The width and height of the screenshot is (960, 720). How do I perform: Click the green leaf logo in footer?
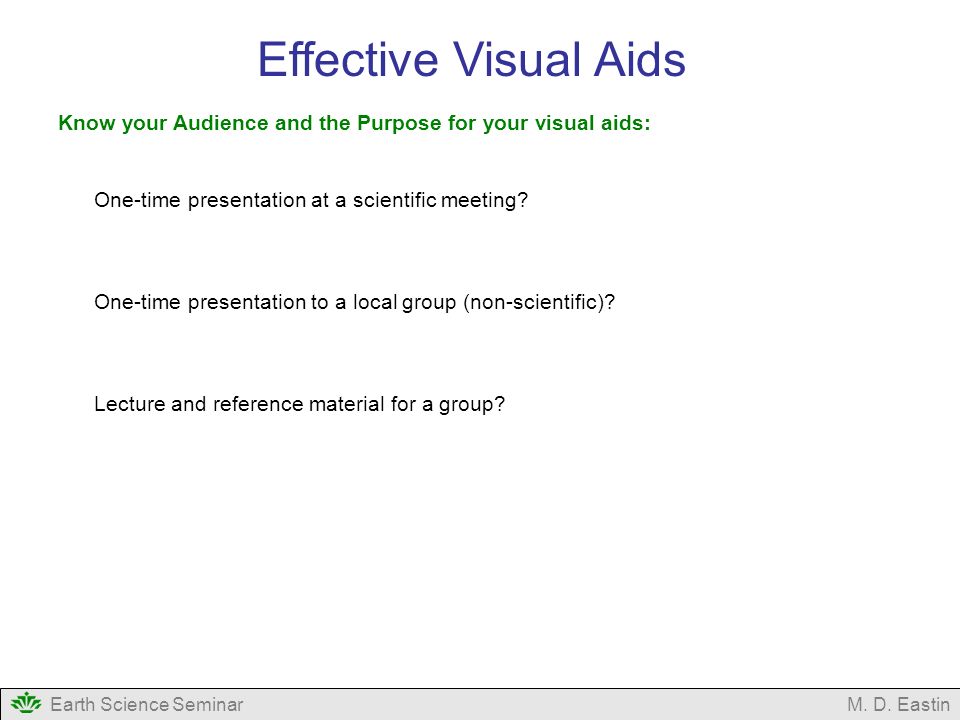pyautogui.click(x=26, y=703)
